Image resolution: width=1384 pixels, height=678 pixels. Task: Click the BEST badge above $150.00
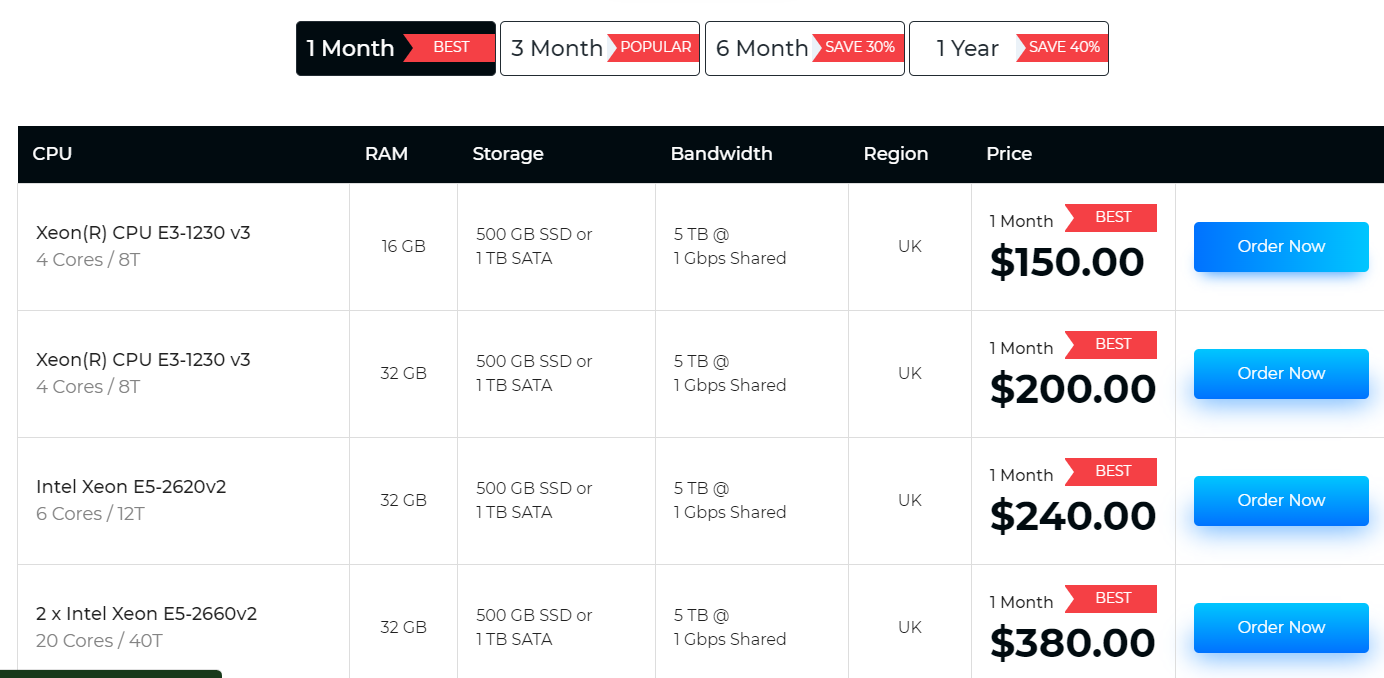1112,217
